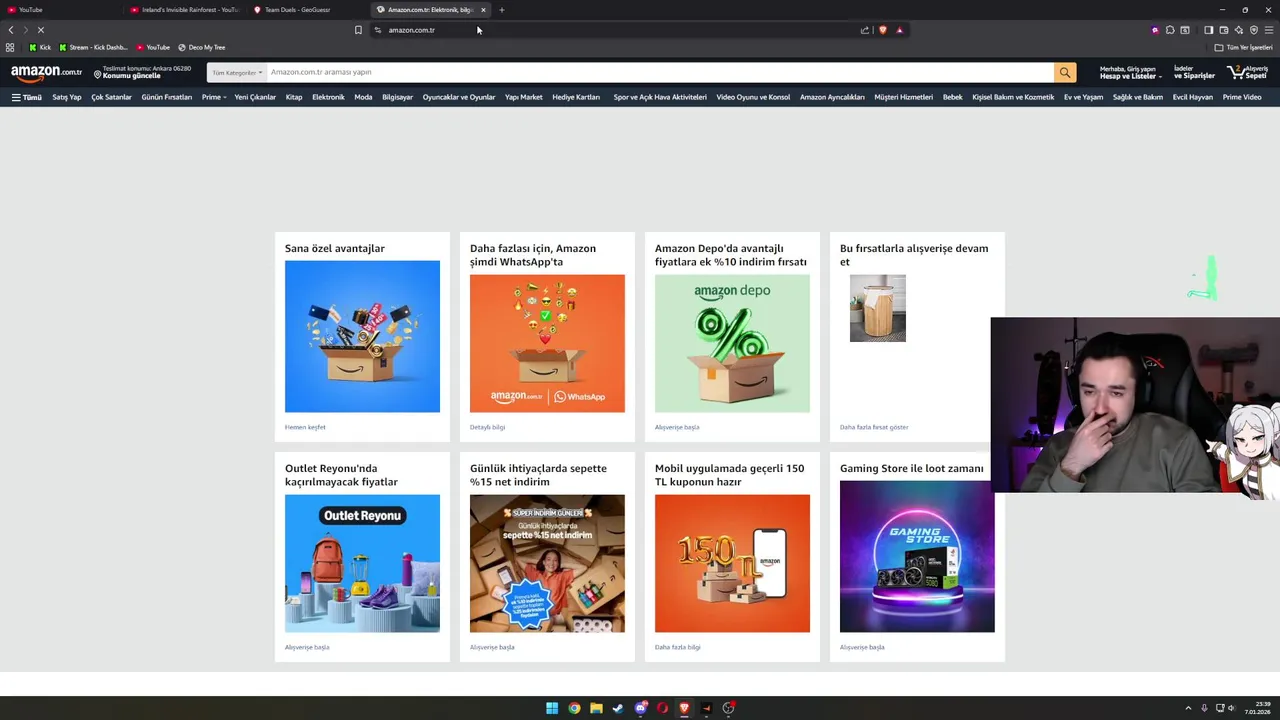The image size is (1280, 720).
Task: Open the shopping cart Alışveriş Sepeti
Action: [1248, 72]
